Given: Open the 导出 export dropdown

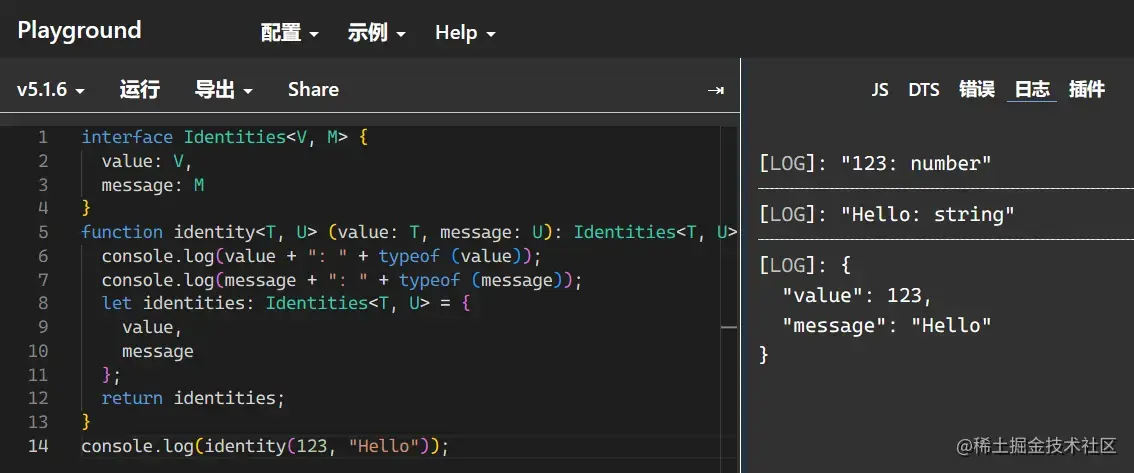Looking at the screenshot, I should pos(223,90).
